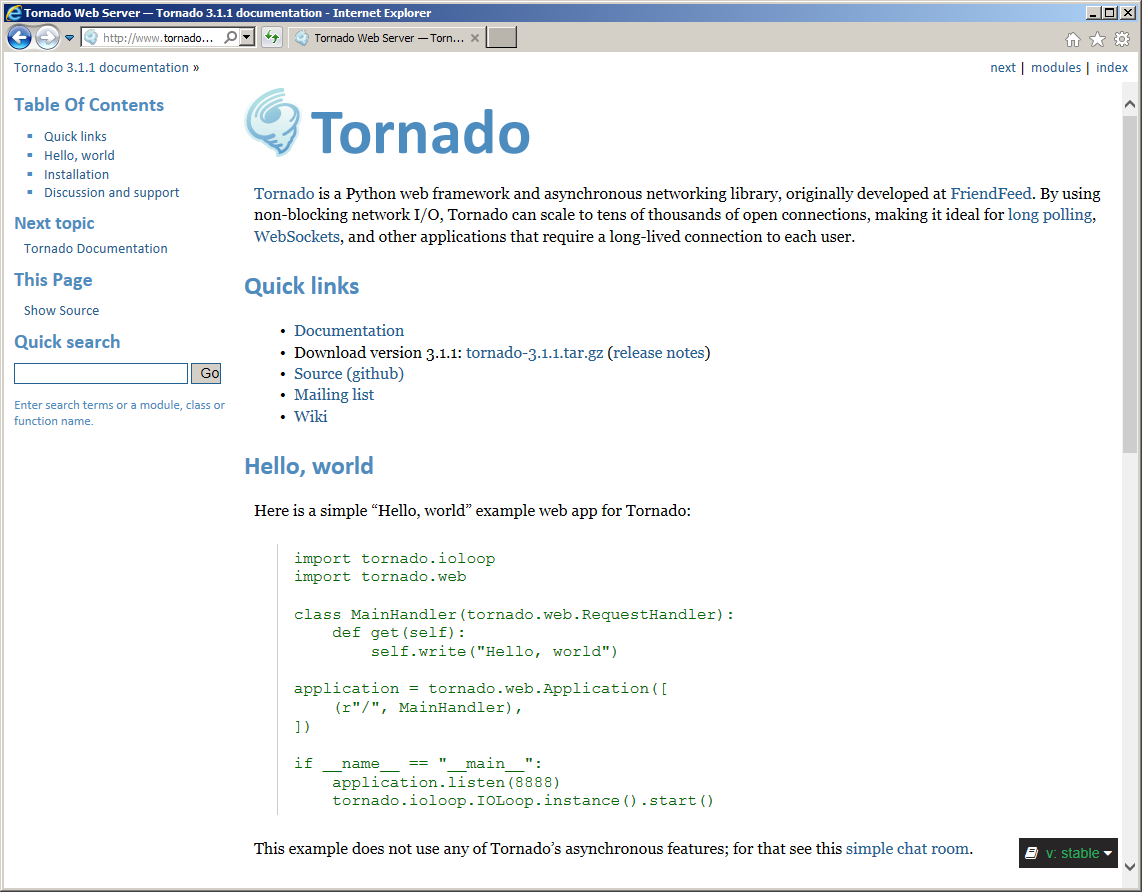The width and height of the screenshot is (1142, 892).
Task: Open the modules link
Action: (1055, 67)
